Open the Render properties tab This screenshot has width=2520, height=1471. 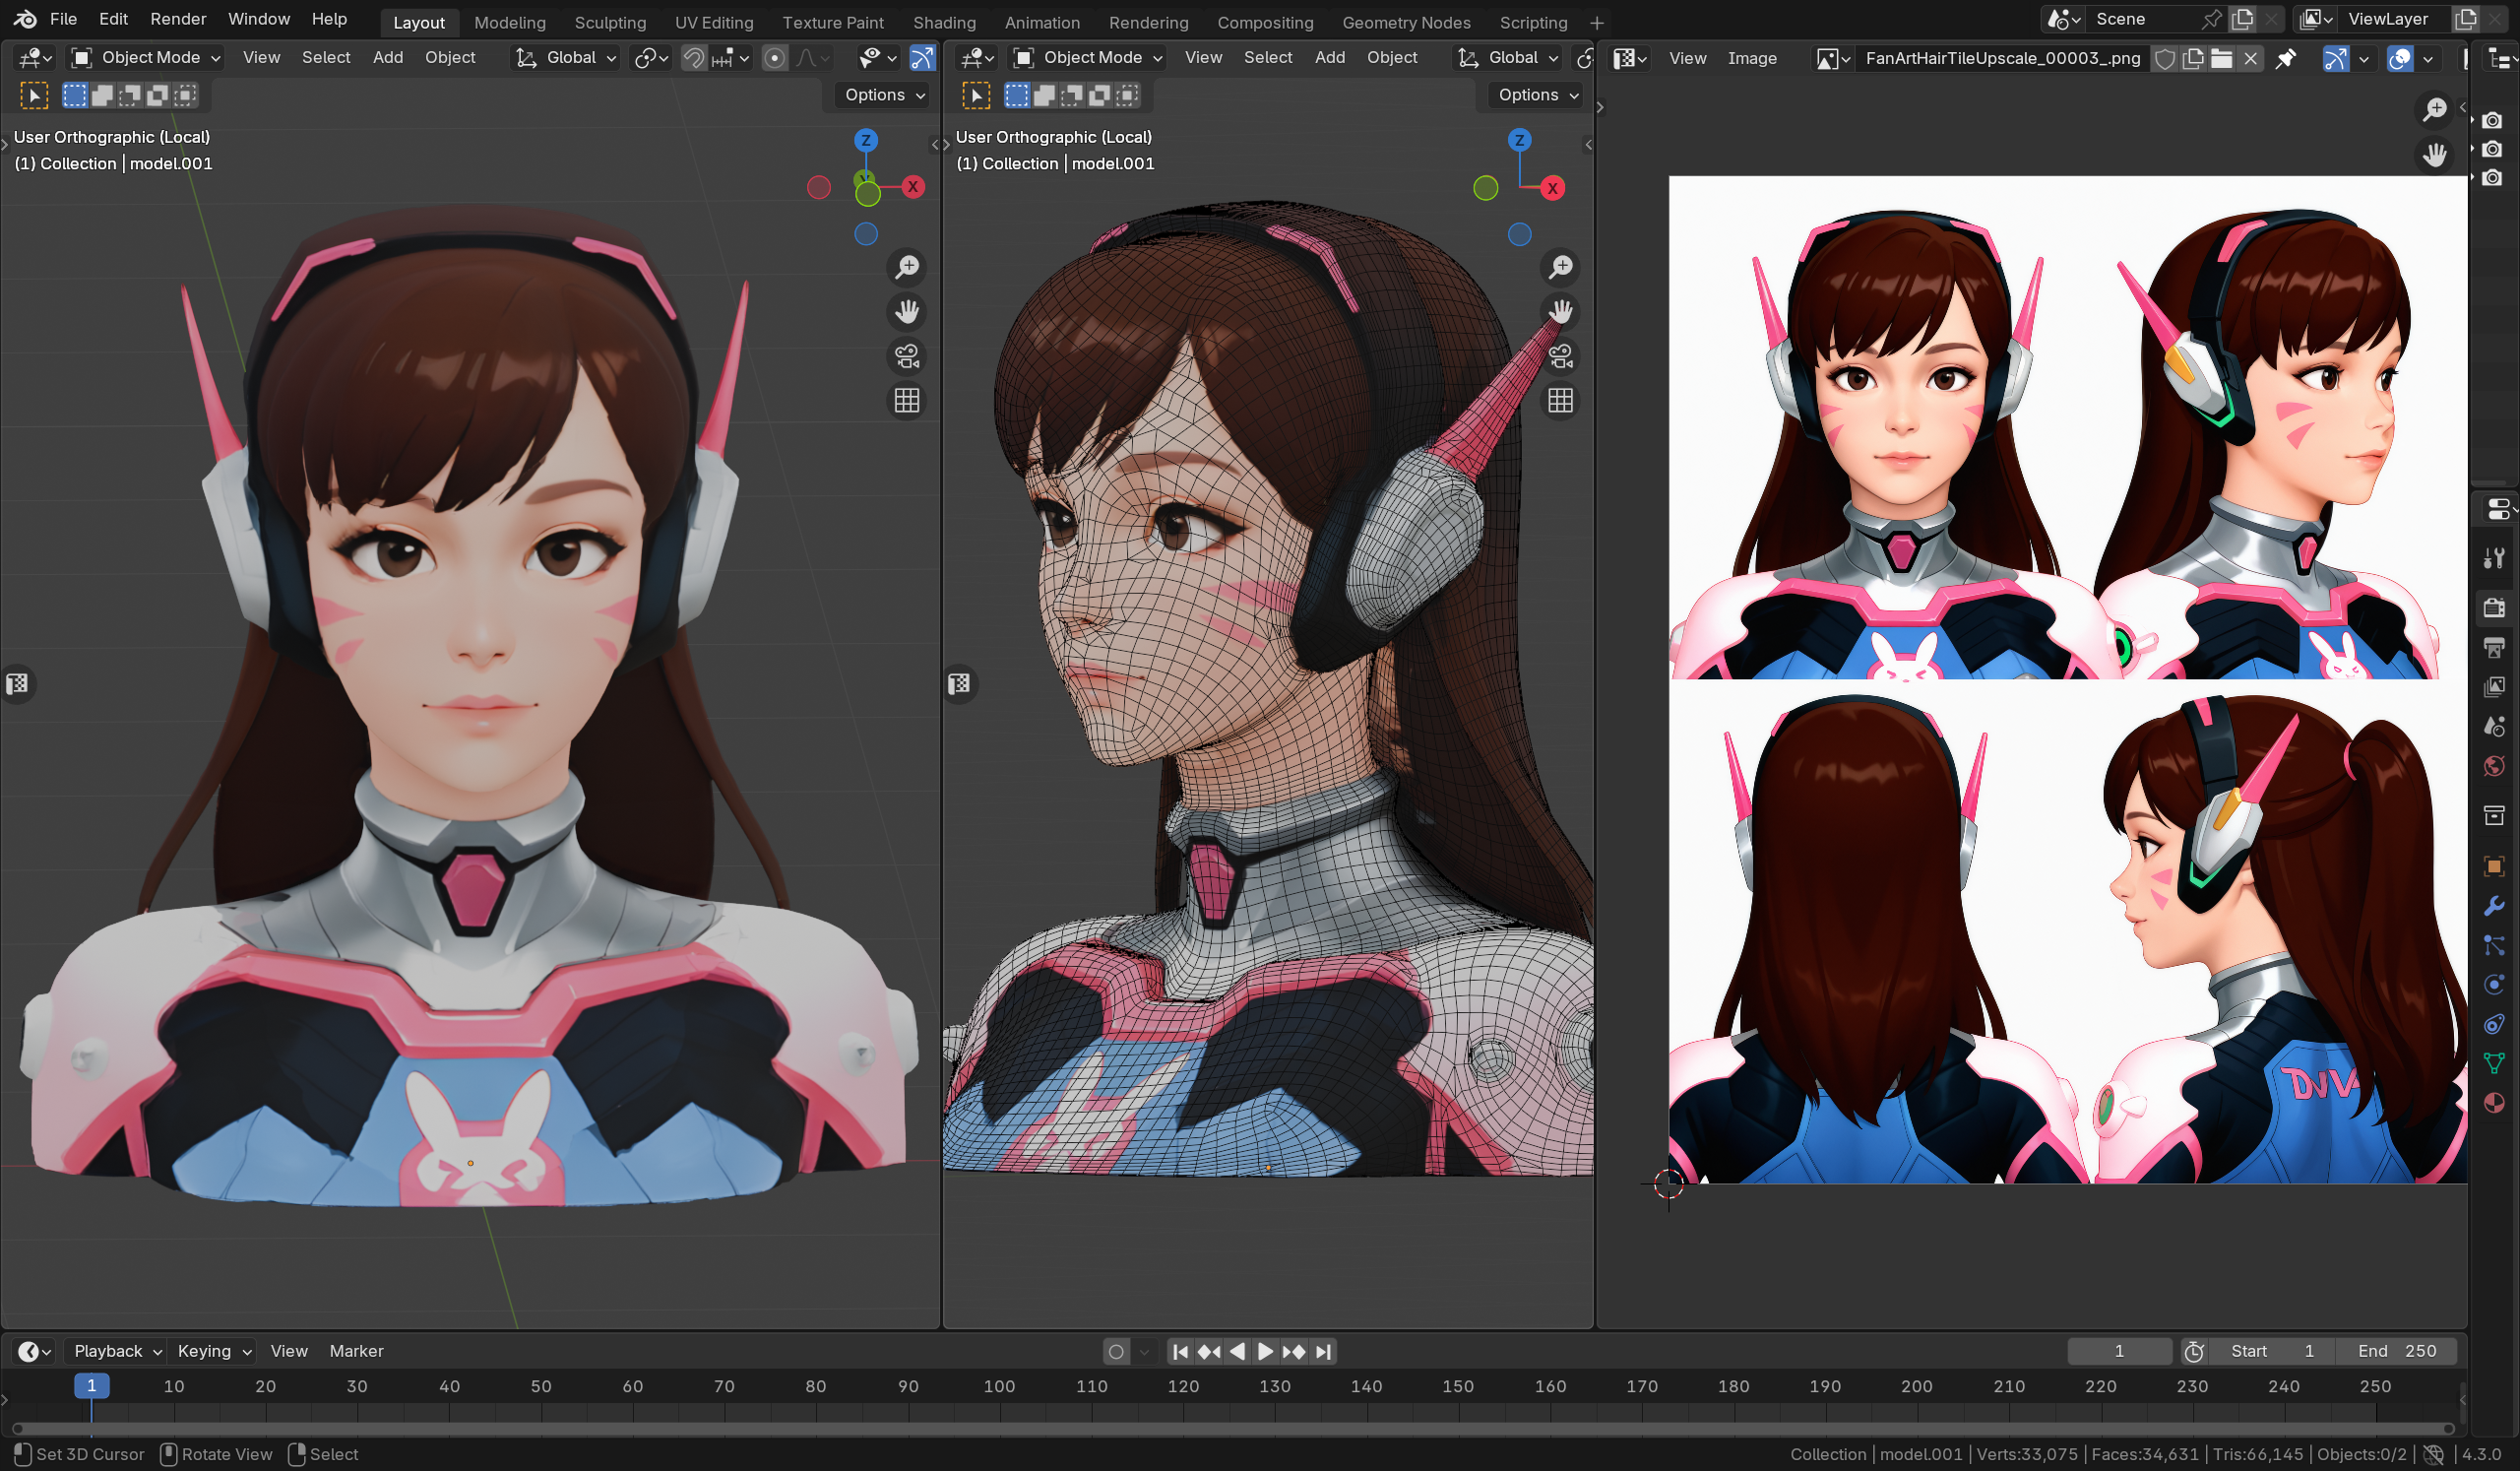click(x=2494, y=607)
